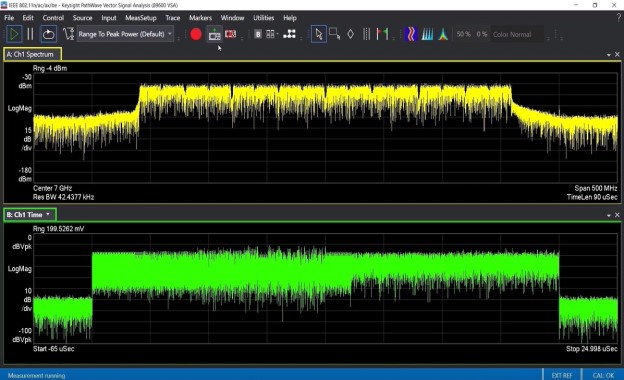Screen dimensions: 624x380
Task: Open the MeasSetup menu
Action: (x=141, y=18)
